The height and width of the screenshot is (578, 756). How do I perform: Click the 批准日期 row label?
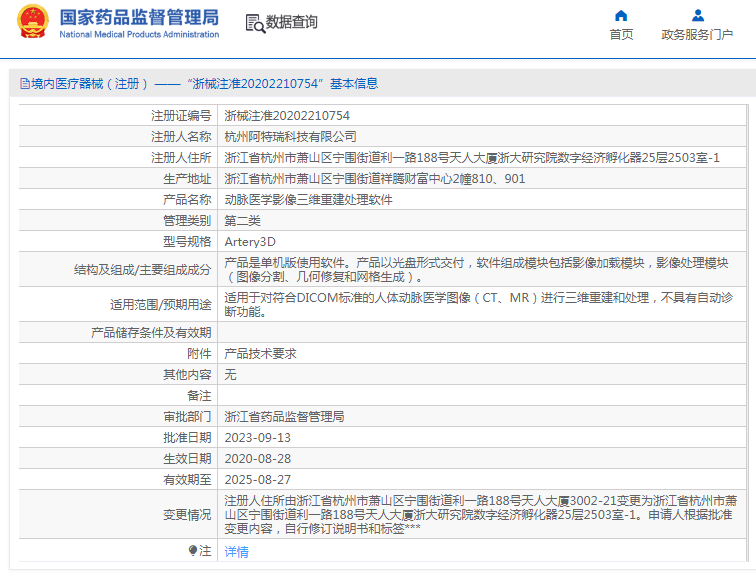click(x=187, y=438)
